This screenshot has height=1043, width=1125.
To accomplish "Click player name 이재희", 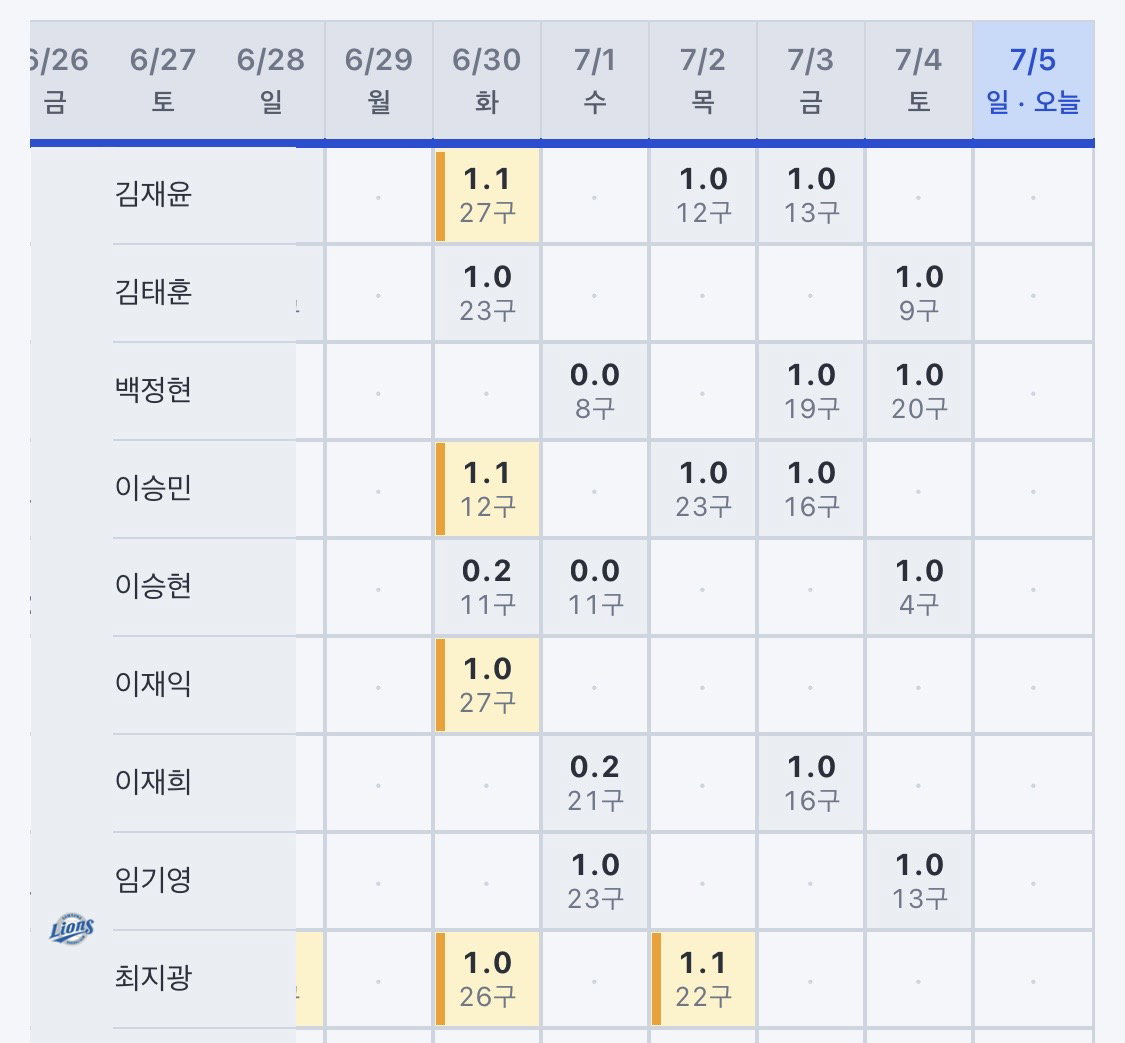I will point(154,781).
